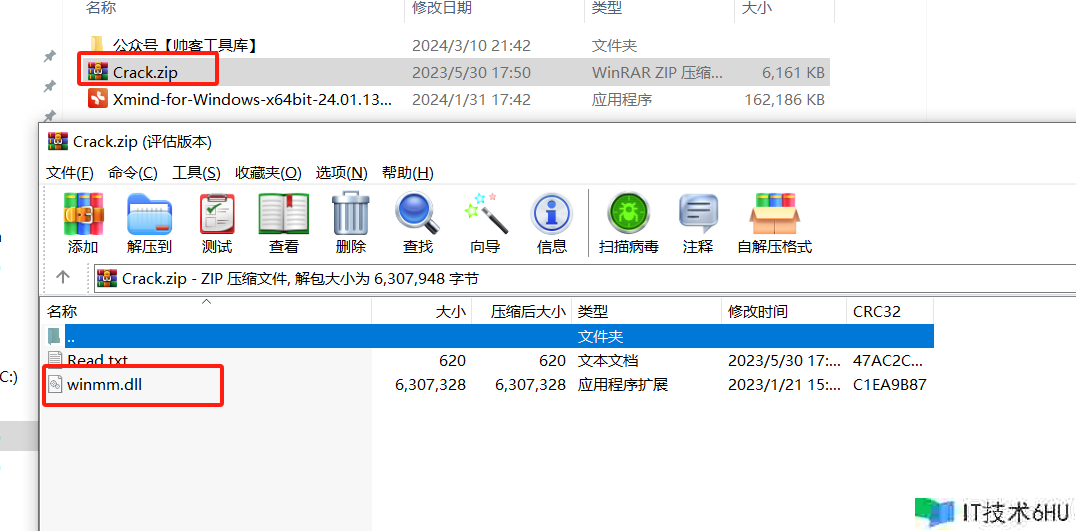Screen dimensions: 1076x531
Task: Sort by Name (名称) column header
Action: tap(62, 312)
